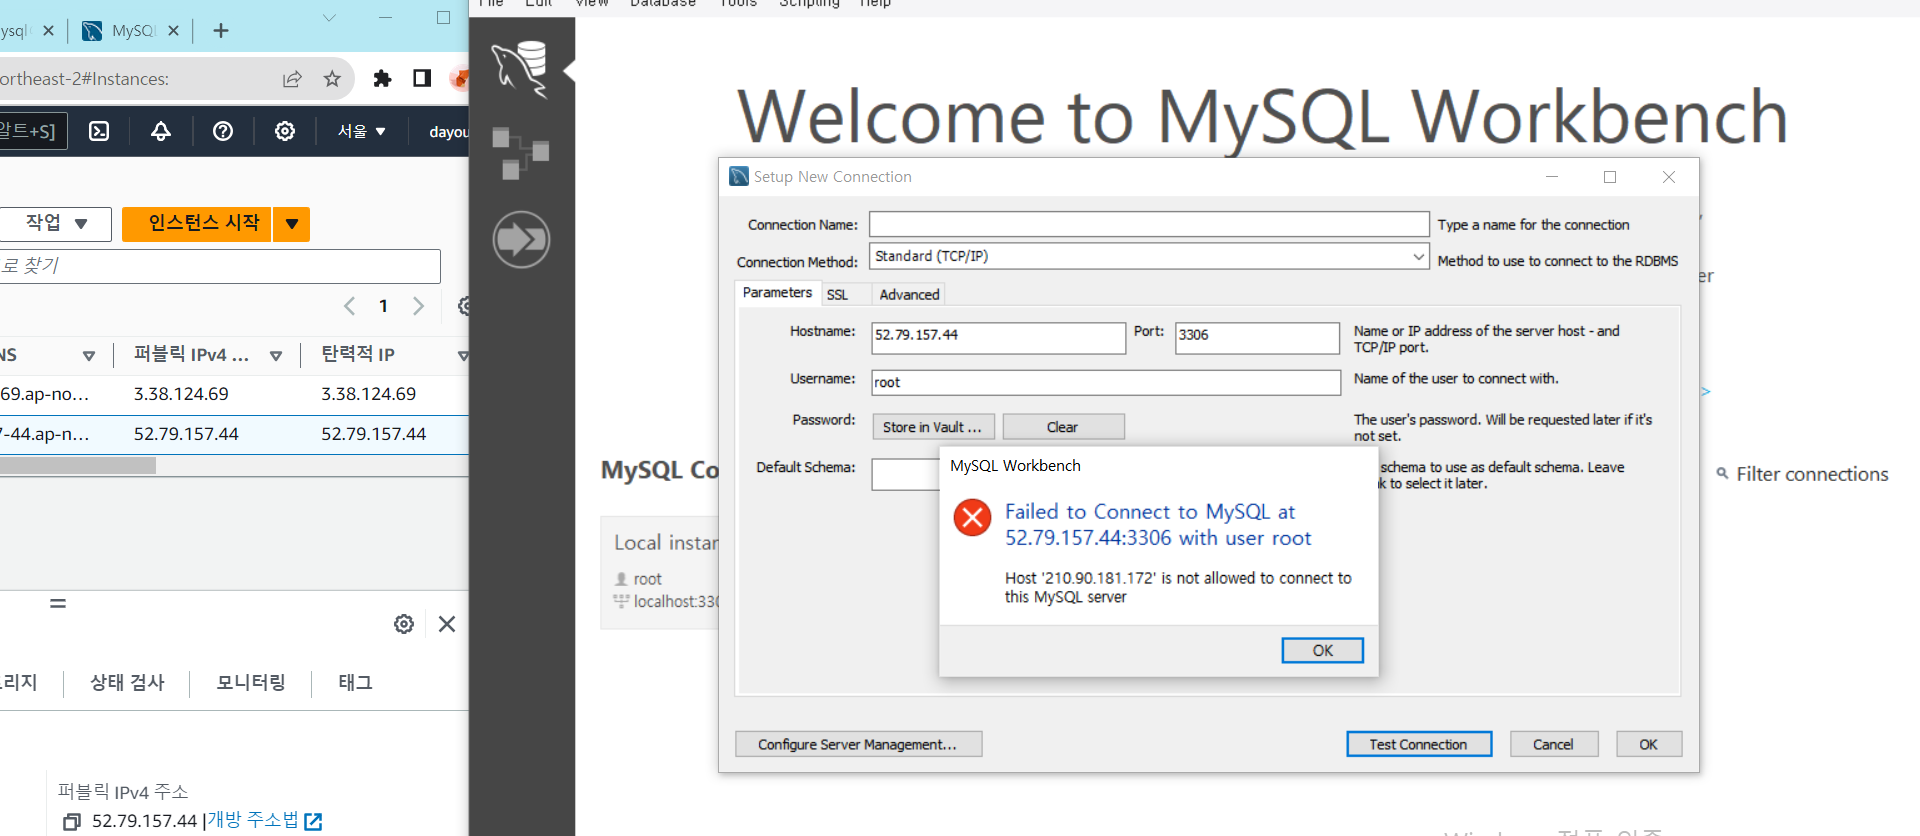Click Store in Vault button

[933, 427]
